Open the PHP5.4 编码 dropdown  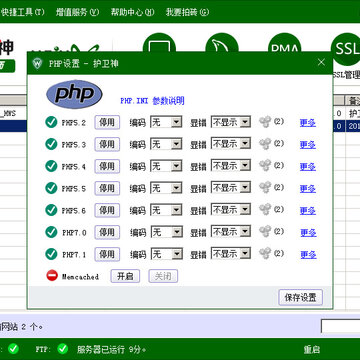[x=166, y=166]
